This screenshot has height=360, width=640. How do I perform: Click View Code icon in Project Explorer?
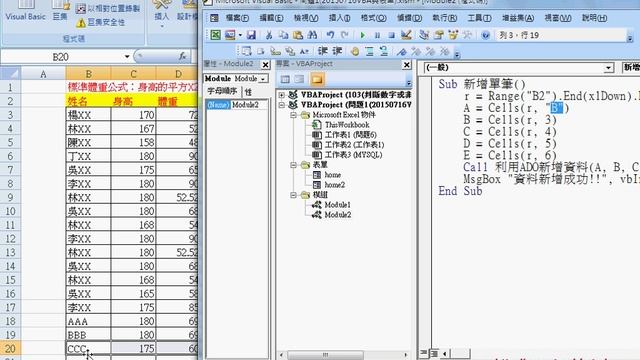285,79
